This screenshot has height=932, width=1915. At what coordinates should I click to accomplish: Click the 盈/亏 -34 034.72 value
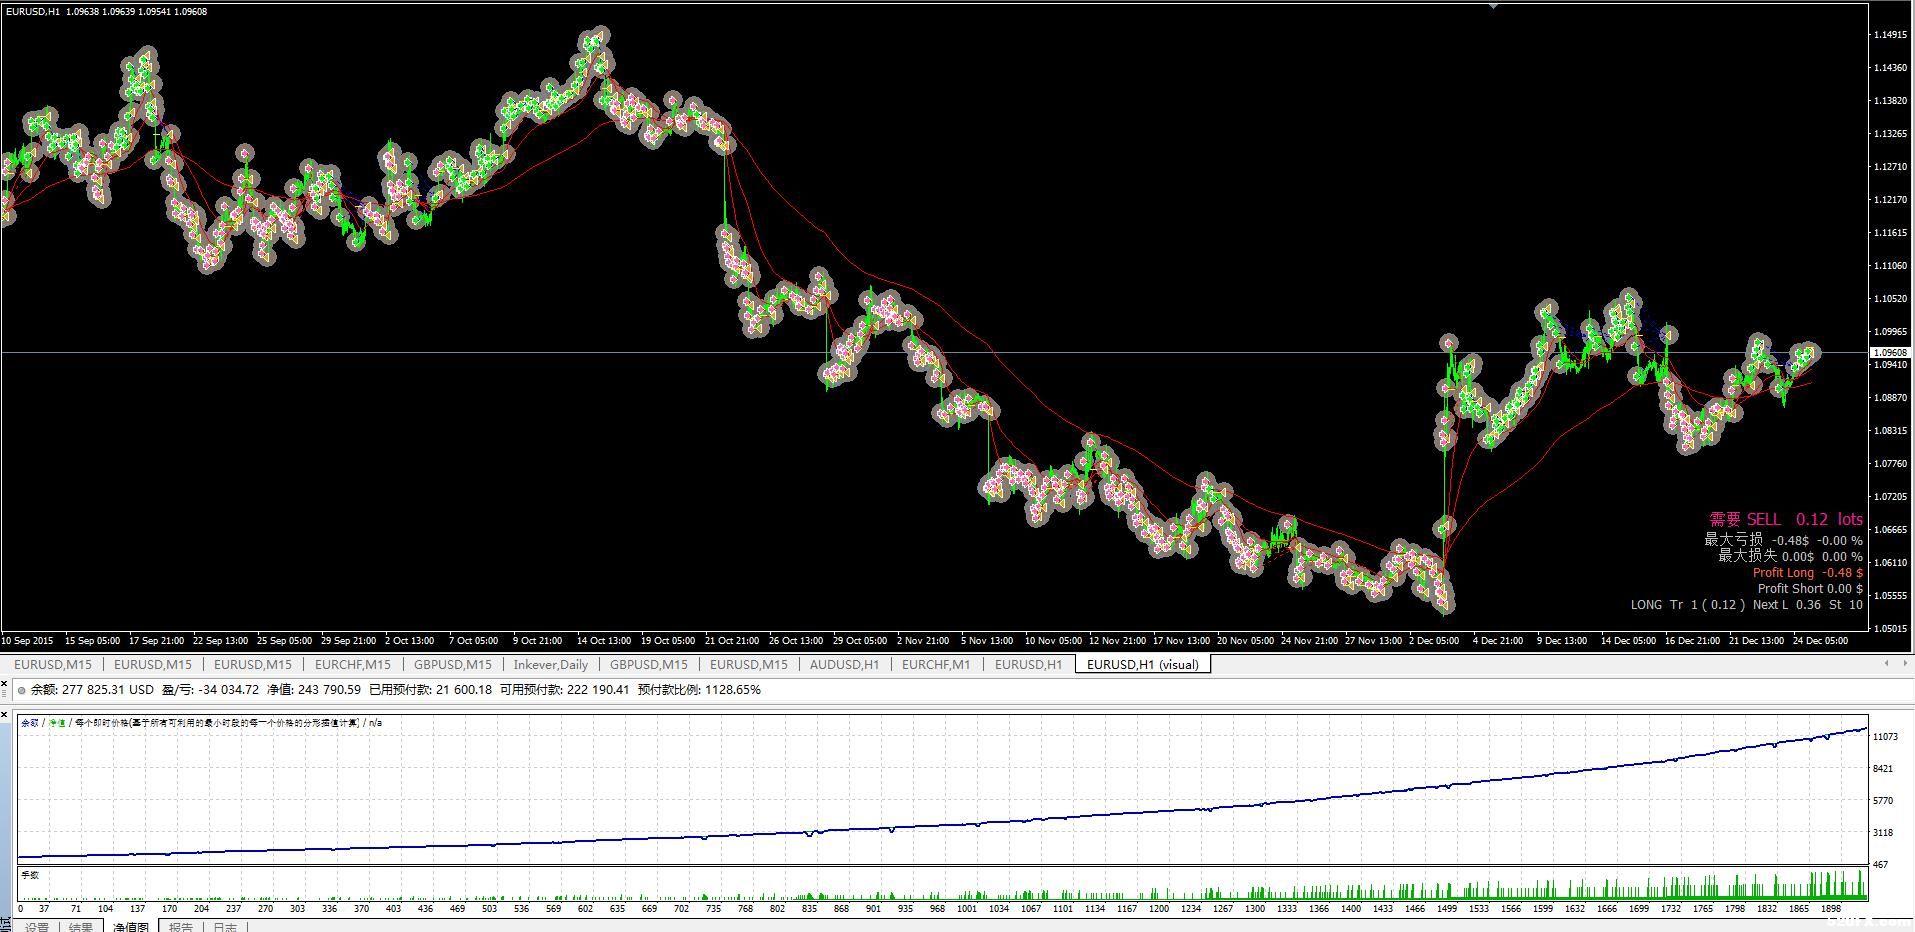tap(210, 690)
